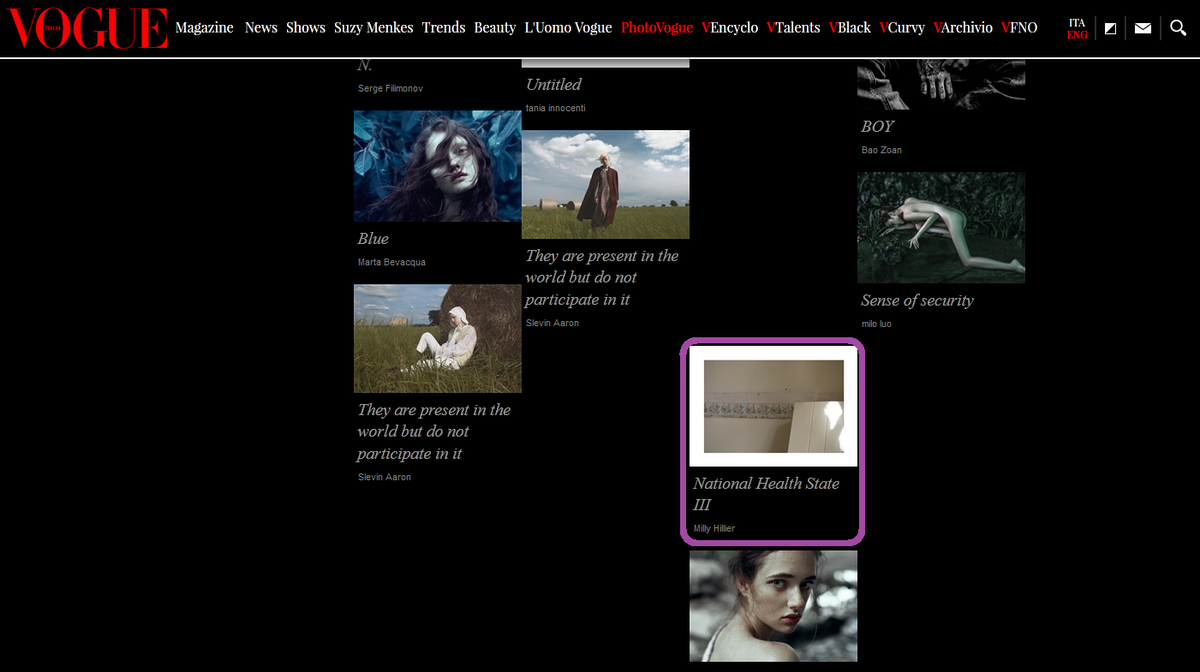1200x672 pixels.
Task: Click the newsletter envelope icon
Action: point(1143,27)
